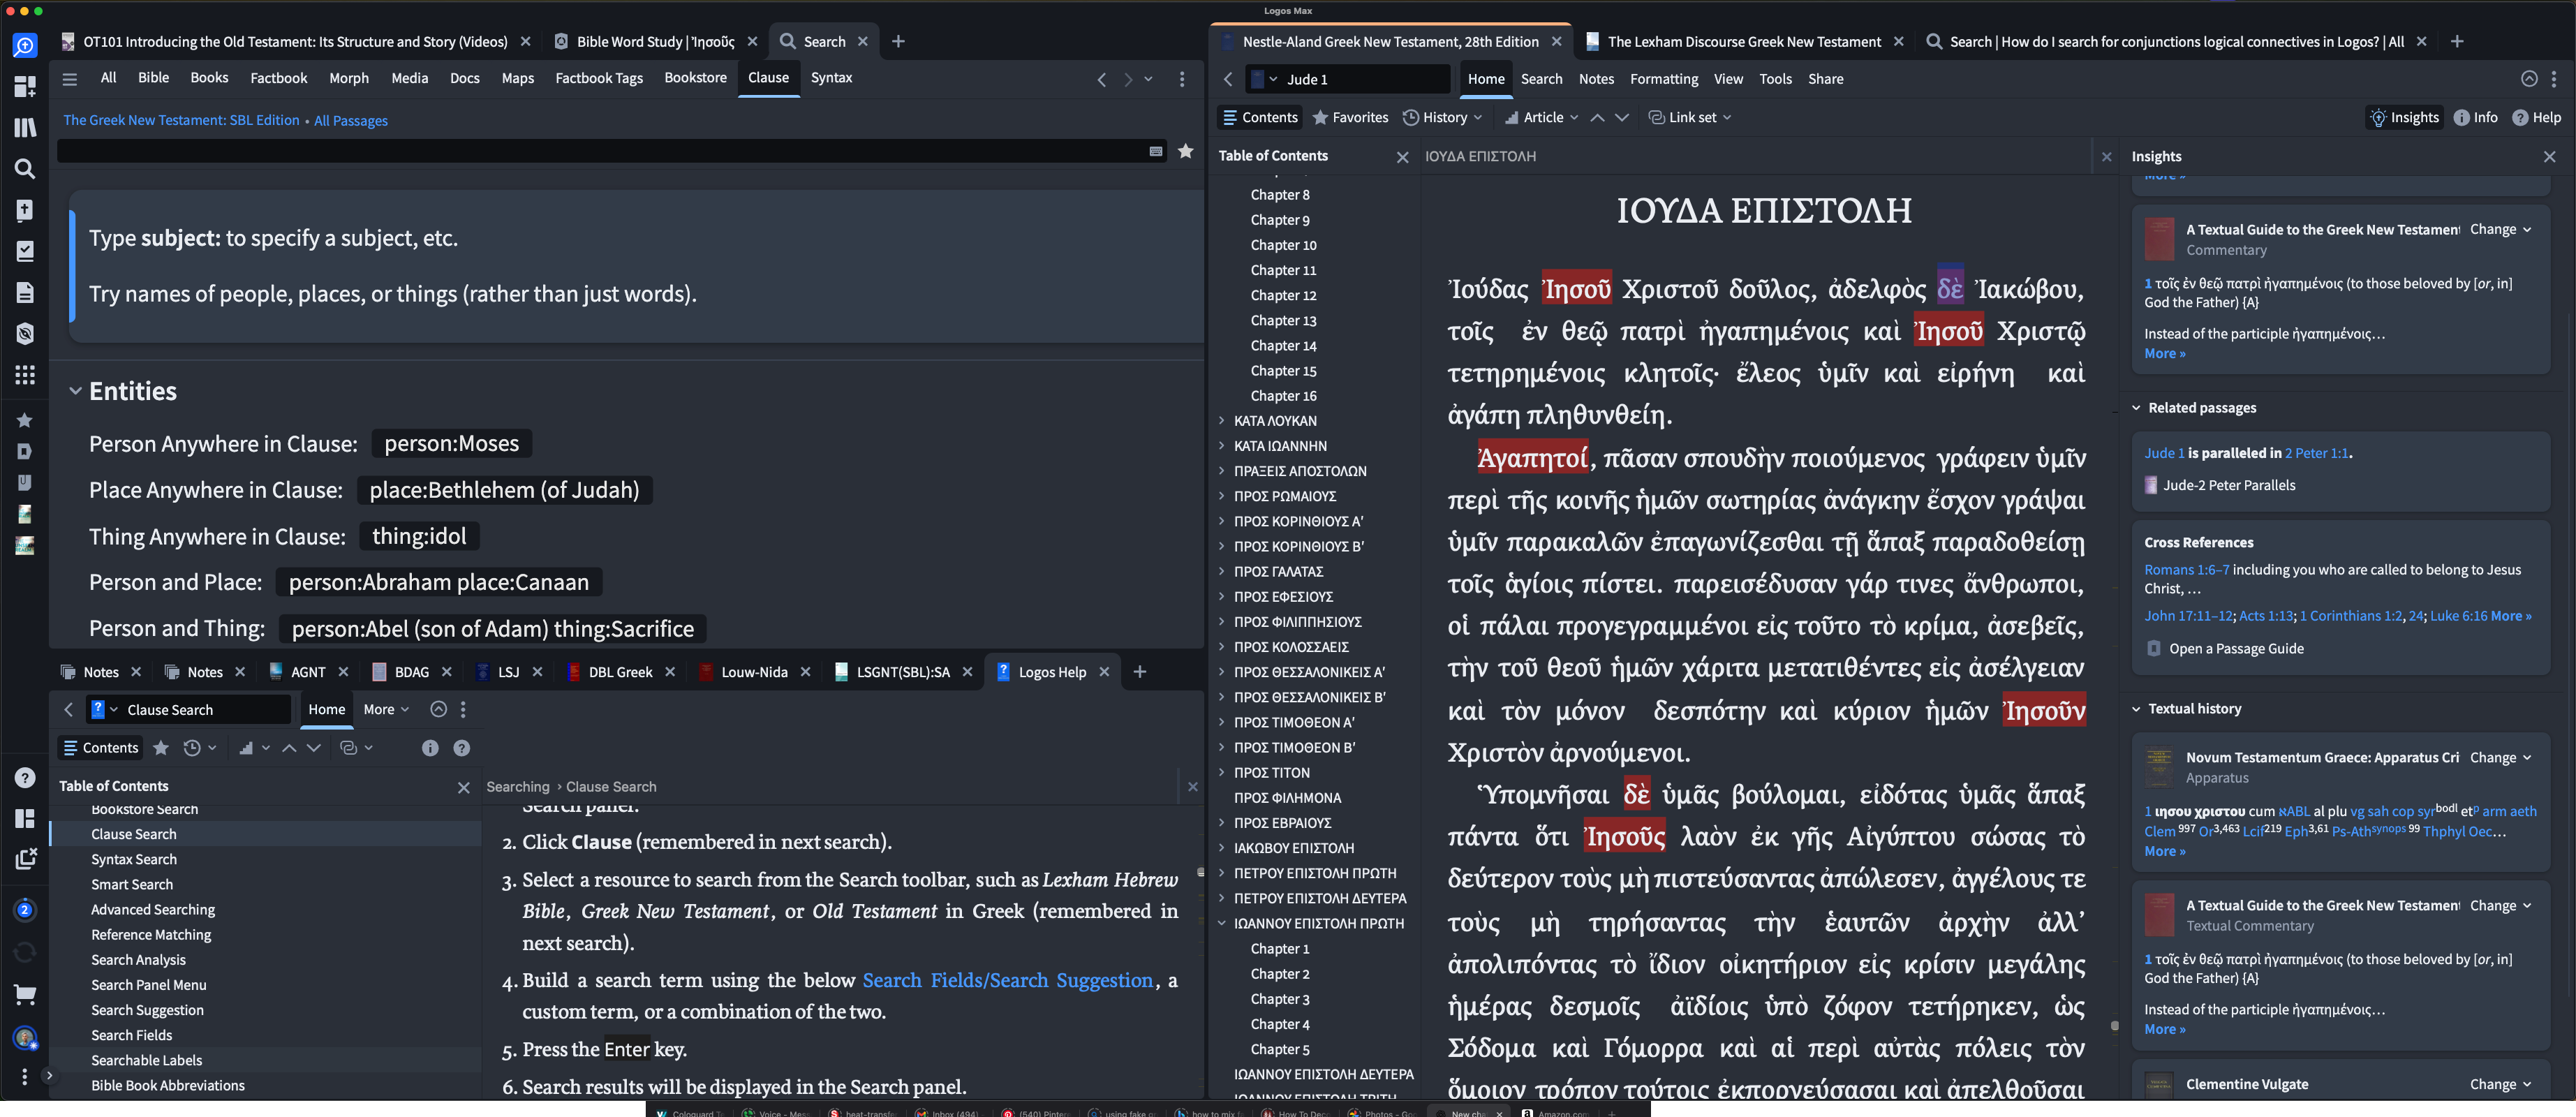Add a new tab in left panel
Image resolution: width=2576 pixels, height=1117 pixels.
(897, 41)
